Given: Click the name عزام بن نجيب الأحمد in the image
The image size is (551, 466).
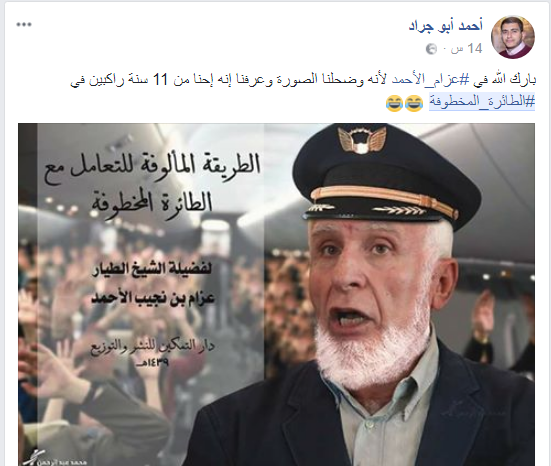Looking at the screenshot, I should 153,298.
